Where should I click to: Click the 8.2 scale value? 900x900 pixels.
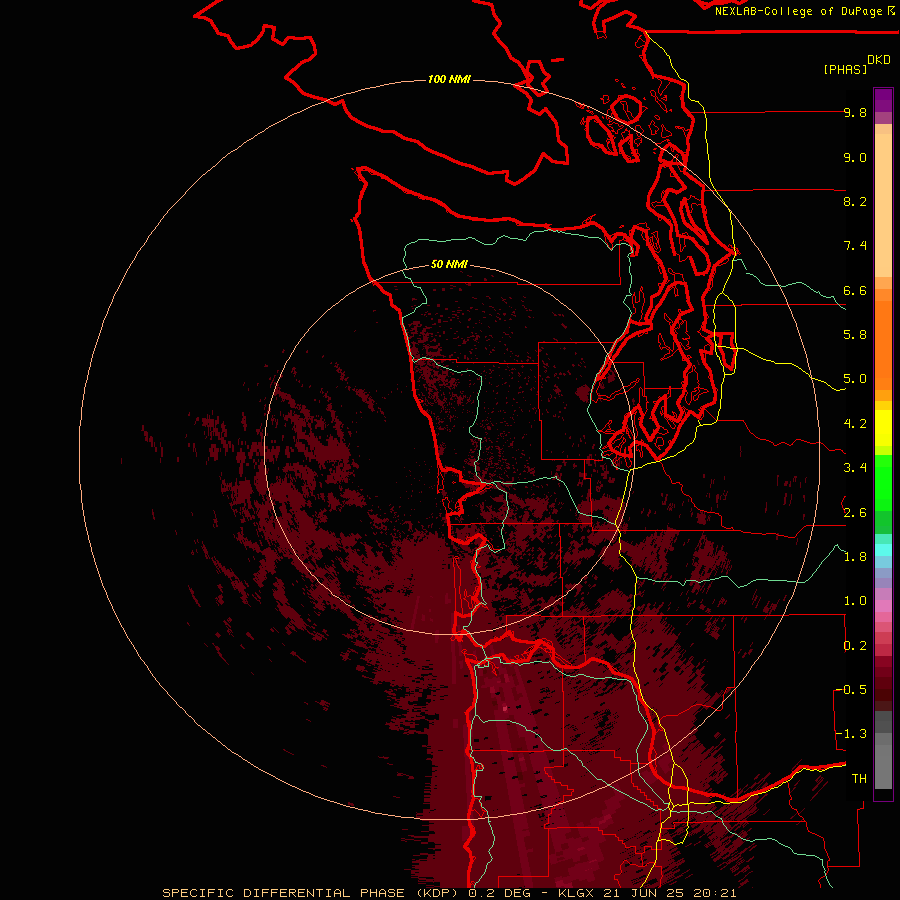pos(855,201)
